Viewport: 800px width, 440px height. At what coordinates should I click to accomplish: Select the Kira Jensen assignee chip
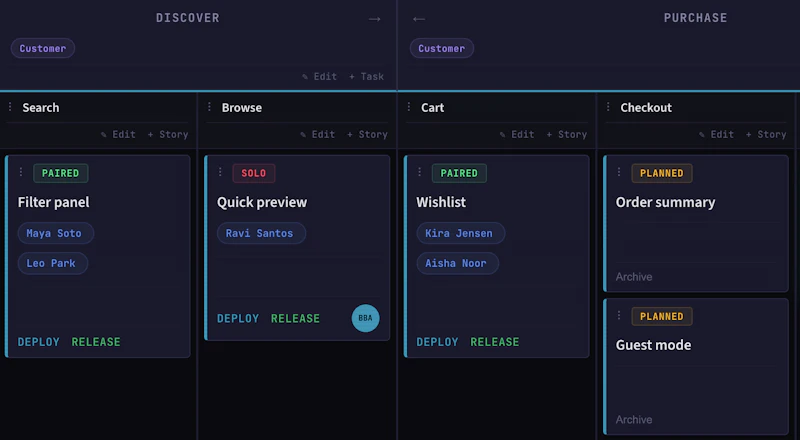pyautogui.click(x=461, y=233)
